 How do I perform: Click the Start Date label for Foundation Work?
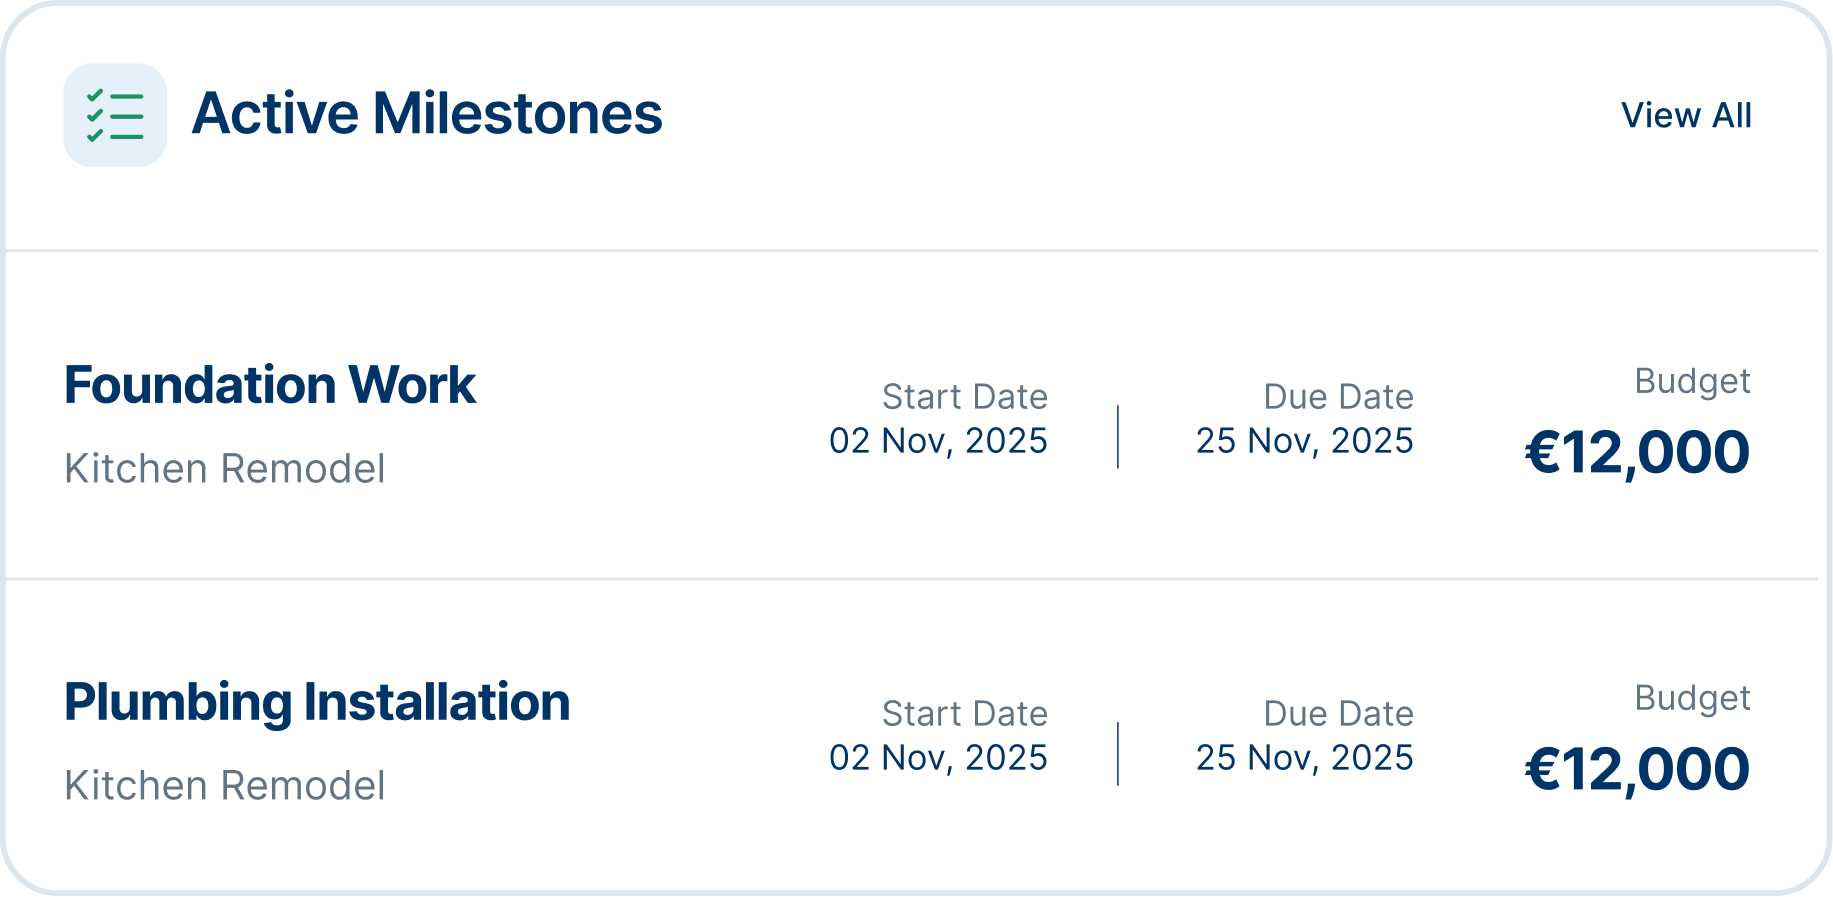point(964,397)
